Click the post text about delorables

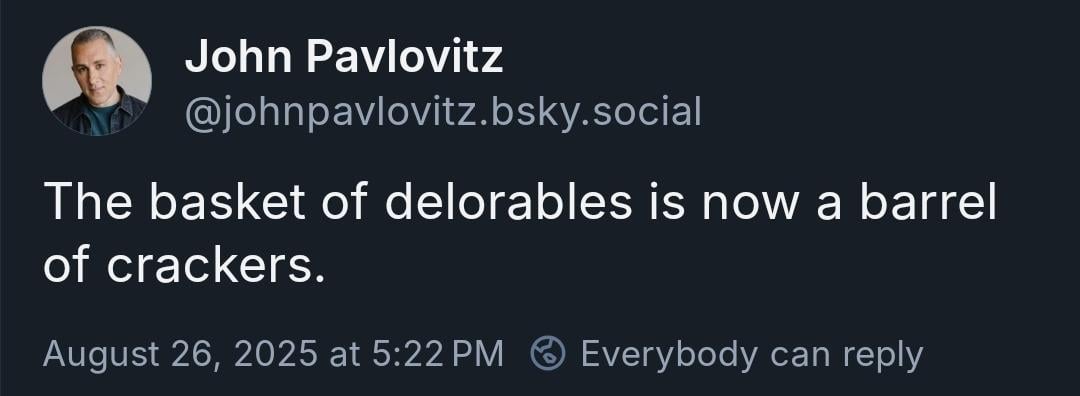pyautogui.click(x=520, y=234)
